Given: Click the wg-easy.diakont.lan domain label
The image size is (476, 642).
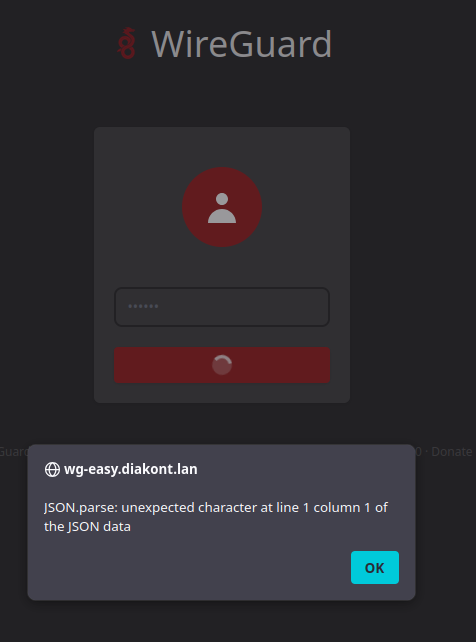Looking at the screenshot, I should click(x=131, y=469).
